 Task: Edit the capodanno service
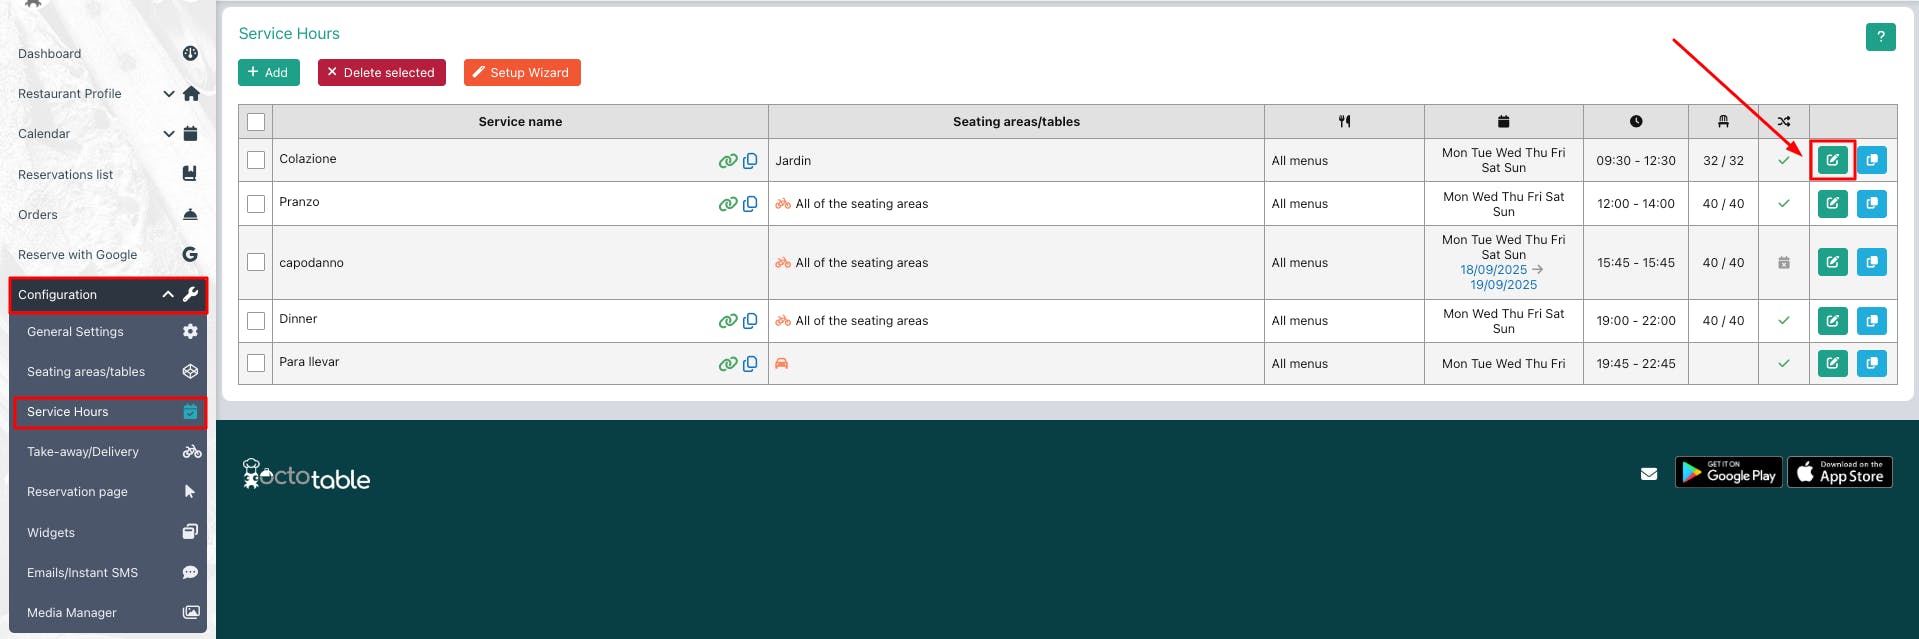(1832, 262)
